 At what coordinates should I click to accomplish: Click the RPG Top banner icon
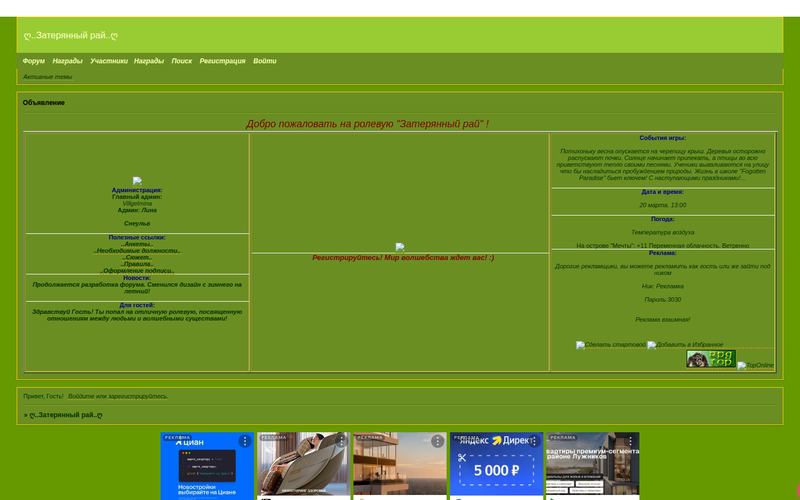(x=710, y=359)
